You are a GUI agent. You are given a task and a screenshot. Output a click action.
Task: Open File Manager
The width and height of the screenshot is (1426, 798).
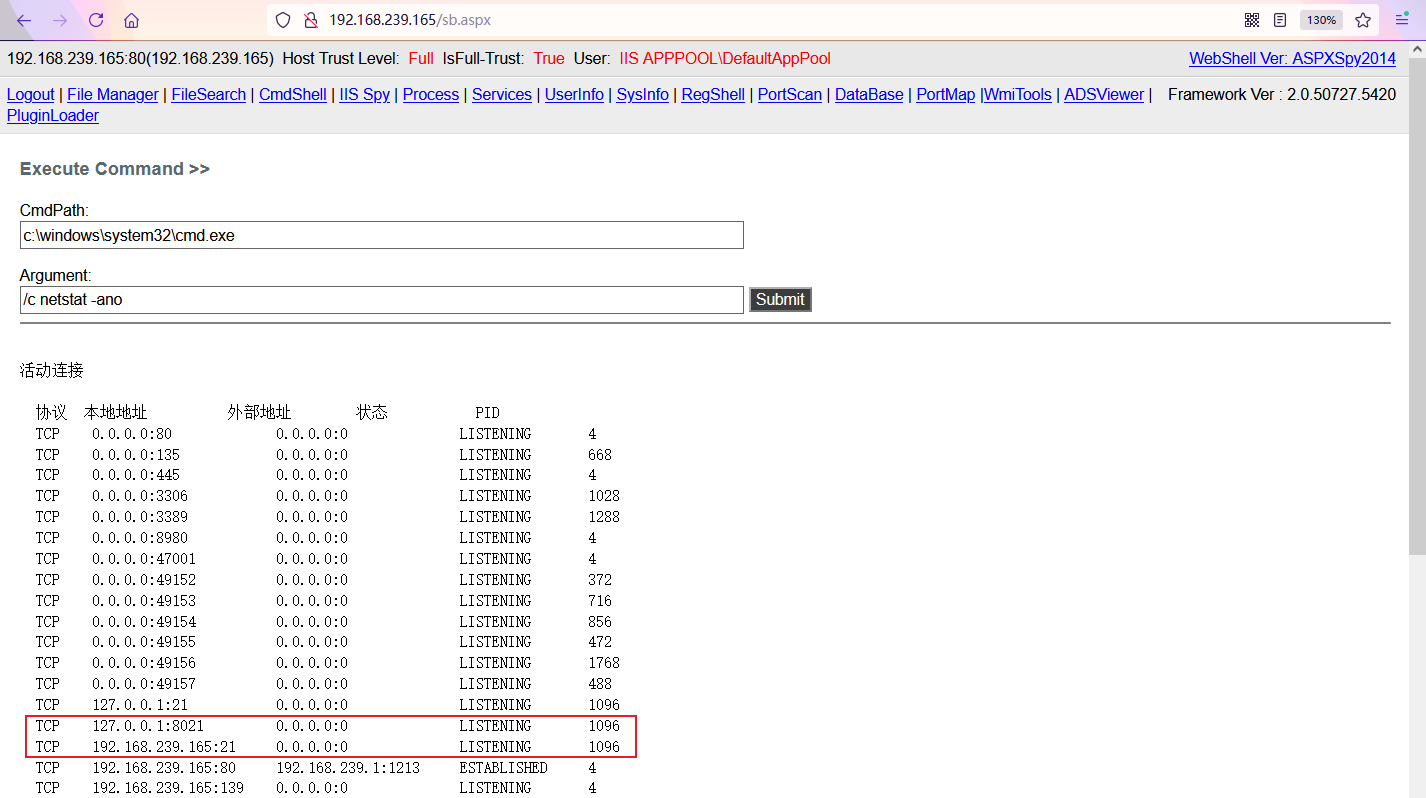point(113,95)
